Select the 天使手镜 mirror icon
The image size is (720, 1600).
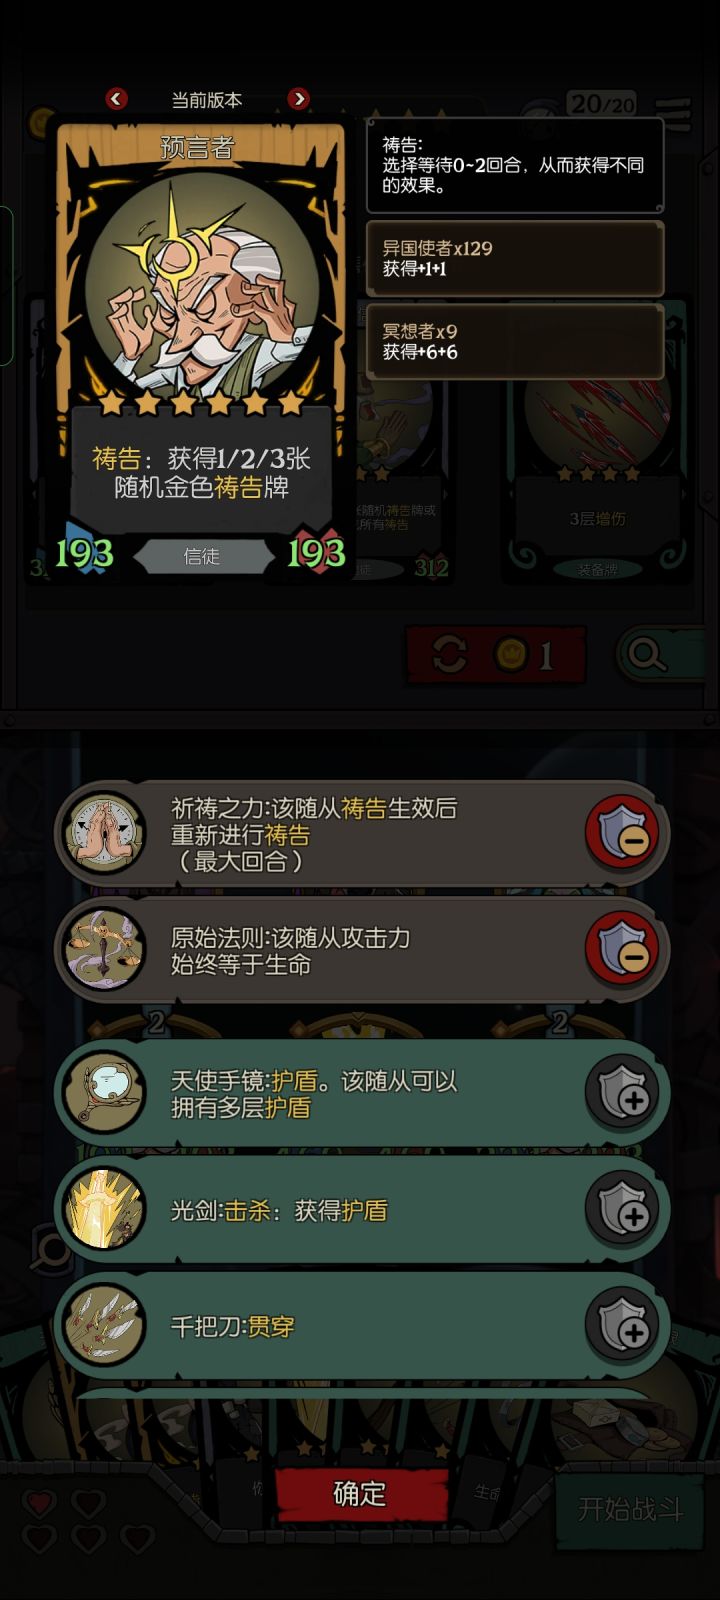coord(104,1094)
